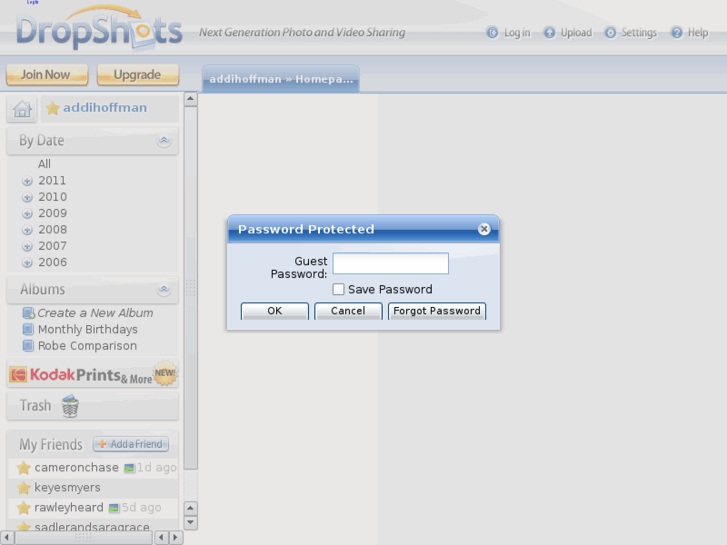The width and height of the screenshot is (727, 545).
Task: Click horizontal scrollbar left arrow at far left
Action: click(x=6, y=538)
